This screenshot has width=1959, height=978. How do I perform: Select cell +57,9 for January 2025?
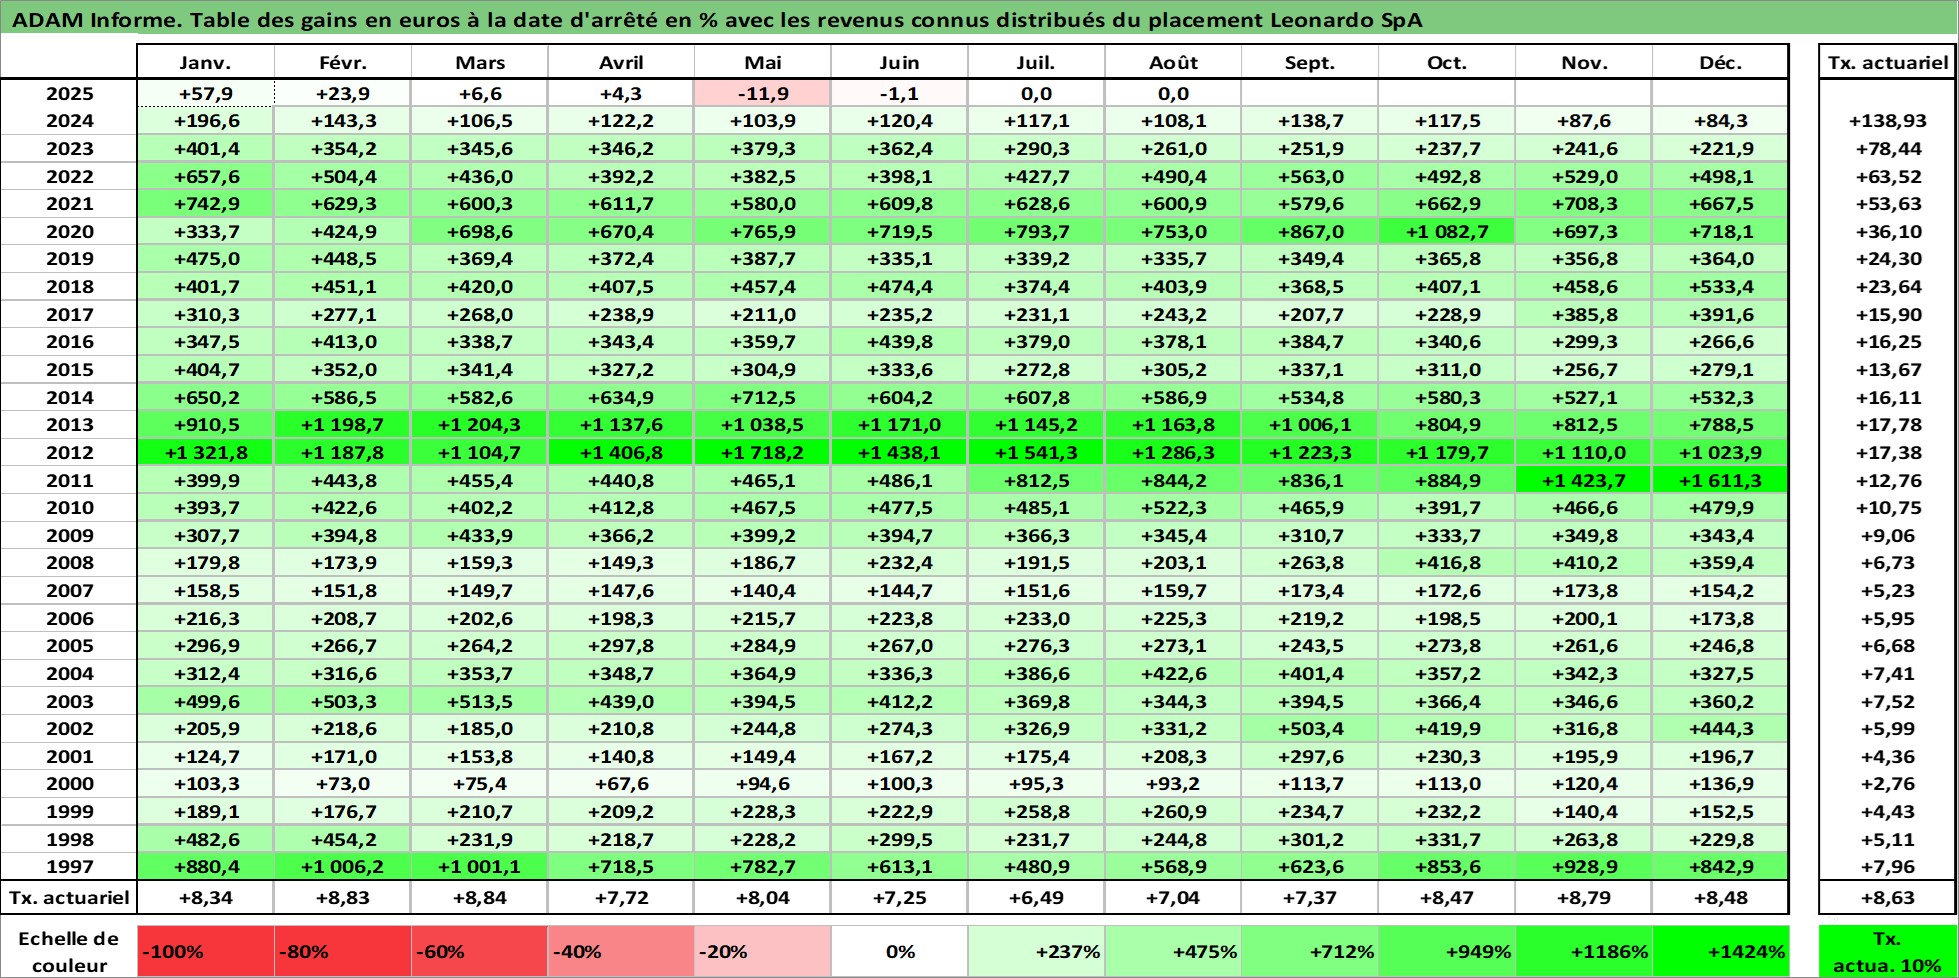(x=205, y=93)
